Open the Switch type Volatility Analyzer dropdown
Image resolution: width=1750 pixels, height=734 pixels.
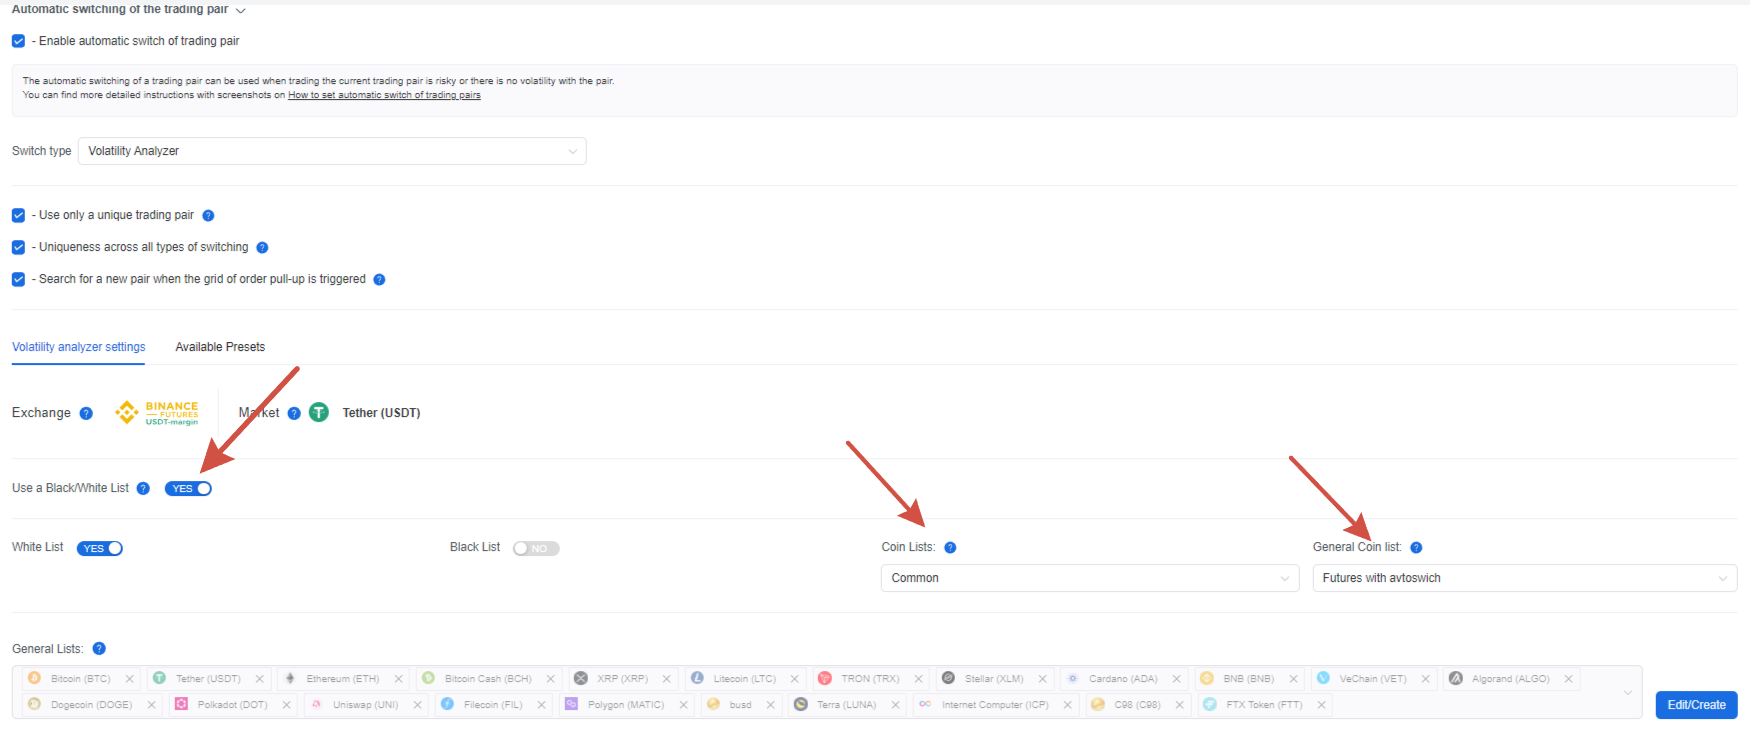pos(332,151)
